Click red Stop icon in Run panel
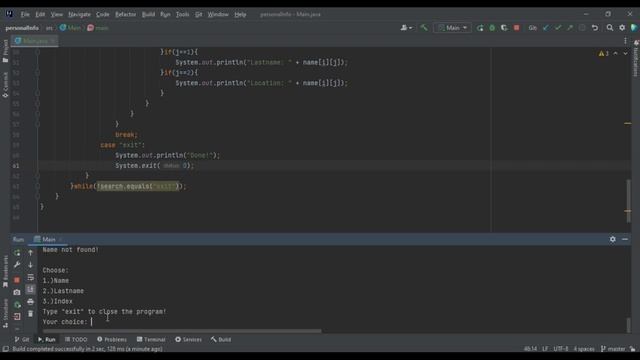 [17, 280]
